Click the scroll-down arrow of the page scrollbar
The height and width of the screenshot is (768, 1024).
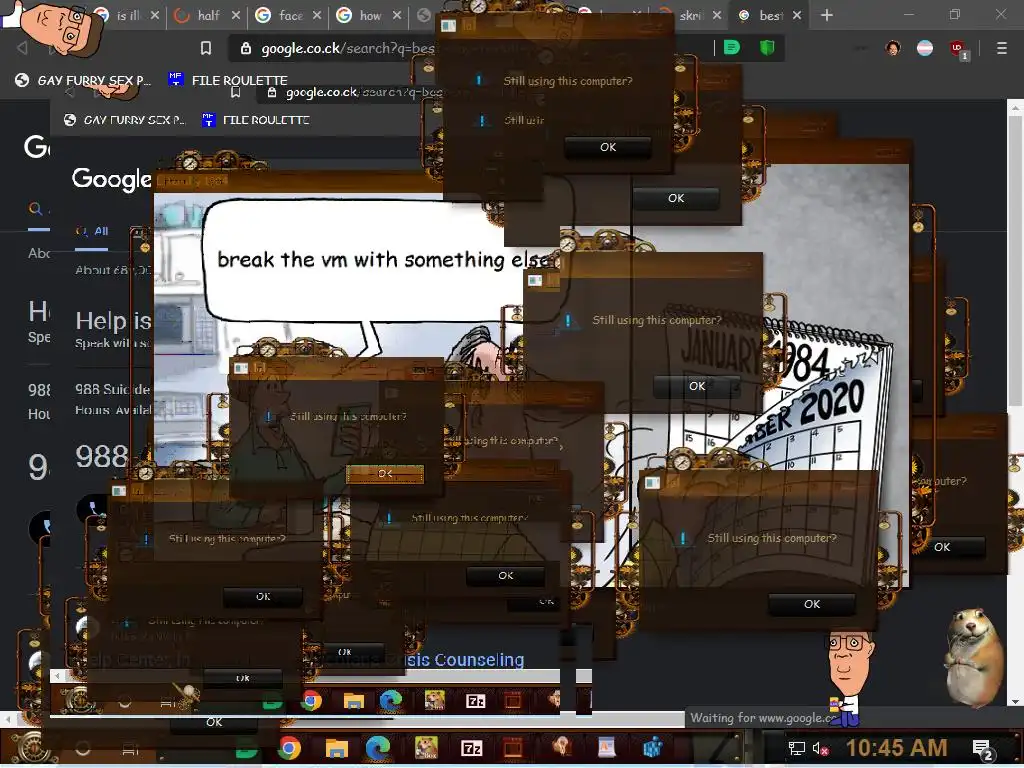(1016, 702)
